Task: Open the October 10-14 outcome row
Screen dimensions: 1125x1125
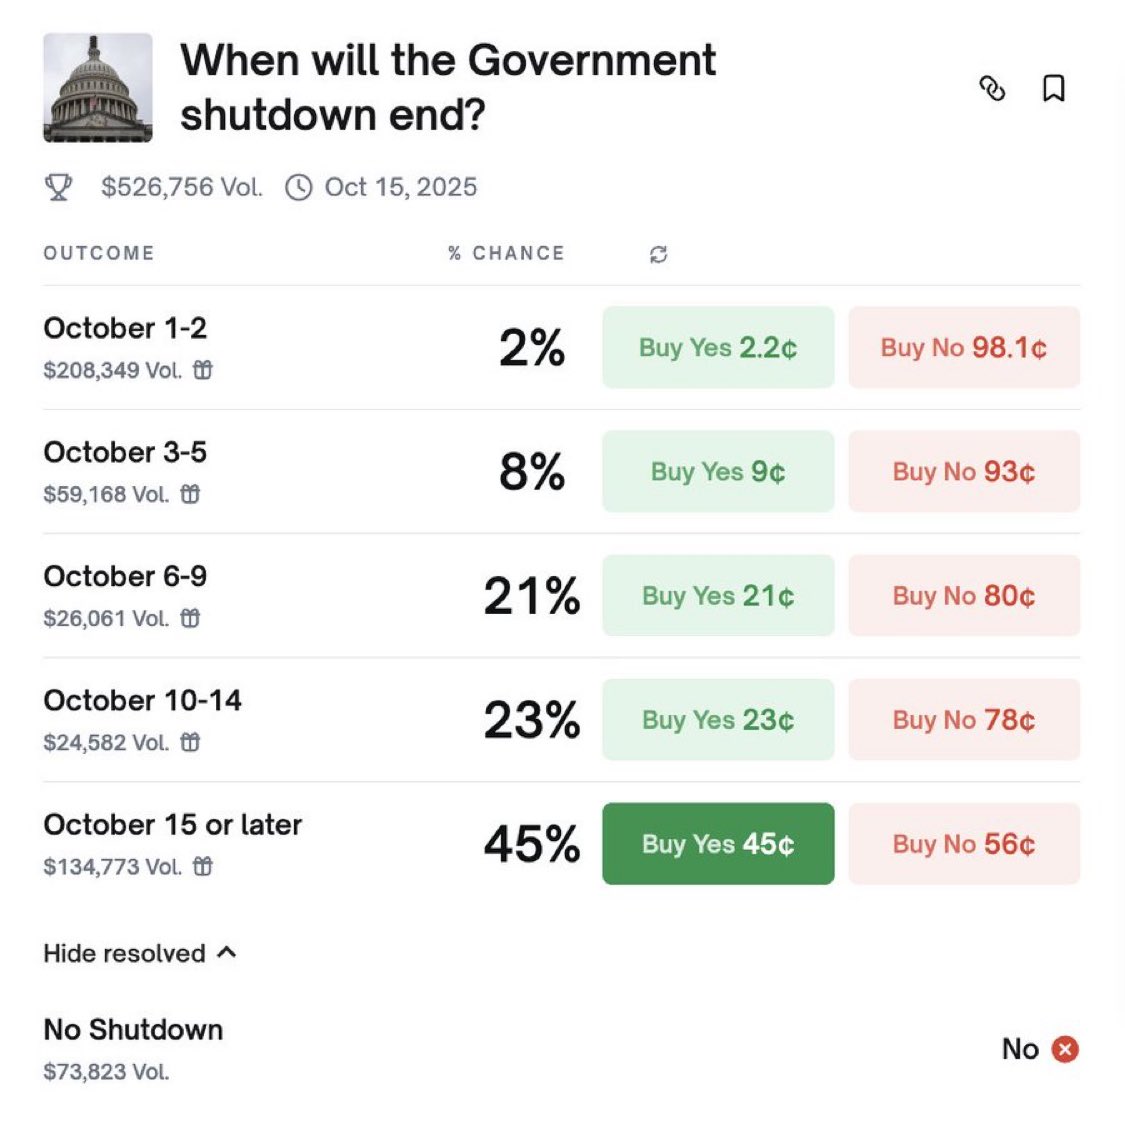Action: tap(143, 701)
